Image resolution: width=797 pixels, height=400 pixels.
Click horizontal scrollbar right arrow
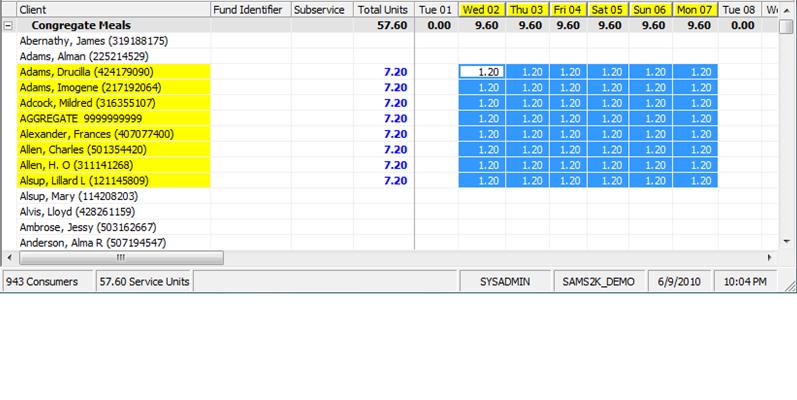[770, 258]
